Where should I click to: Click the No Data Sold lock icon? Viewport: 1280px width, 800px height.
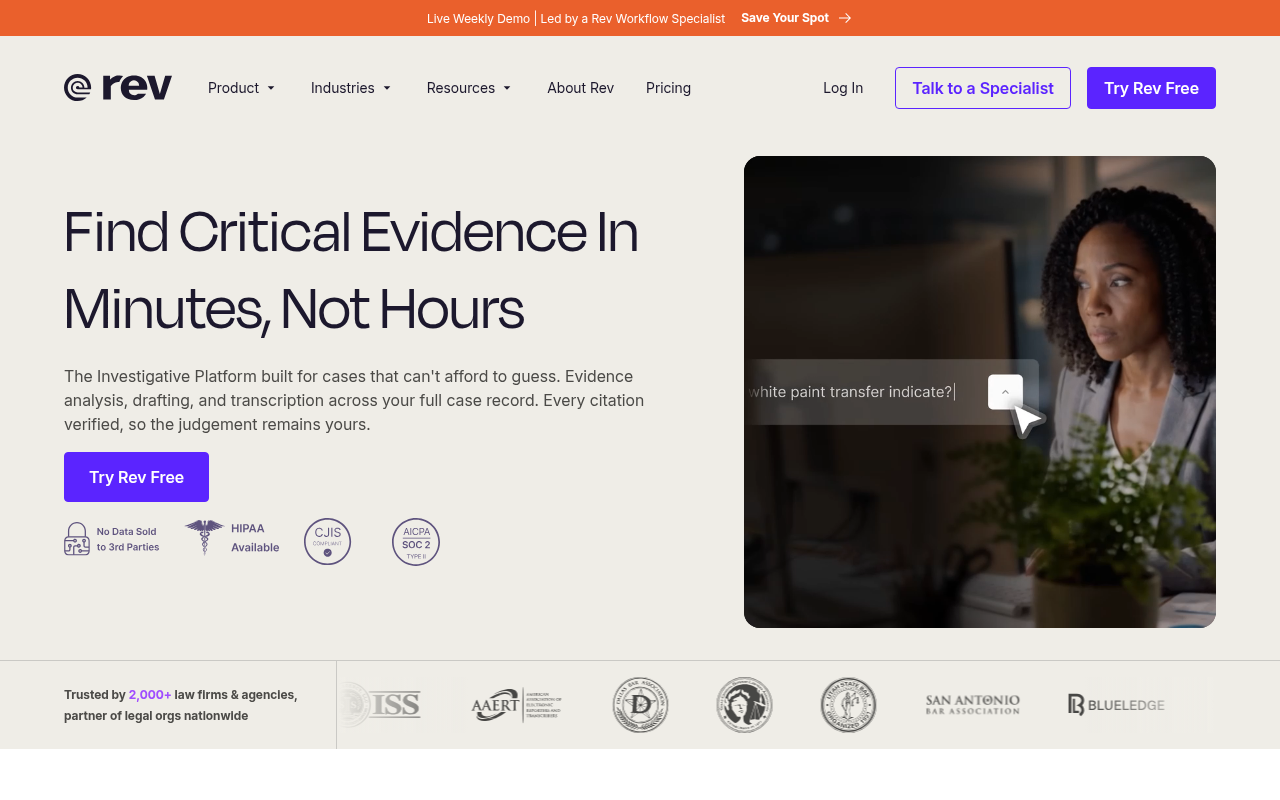coord(77,539)
